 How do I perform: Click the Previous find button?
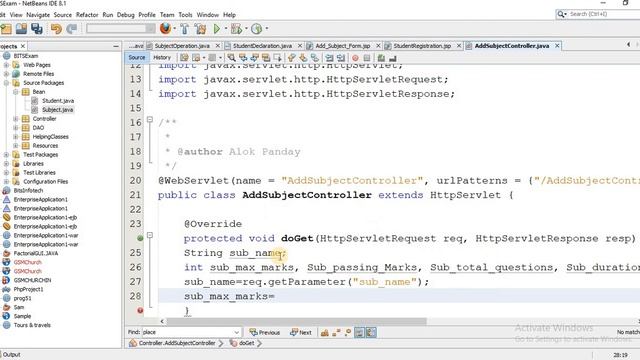[x=264, y=333]
